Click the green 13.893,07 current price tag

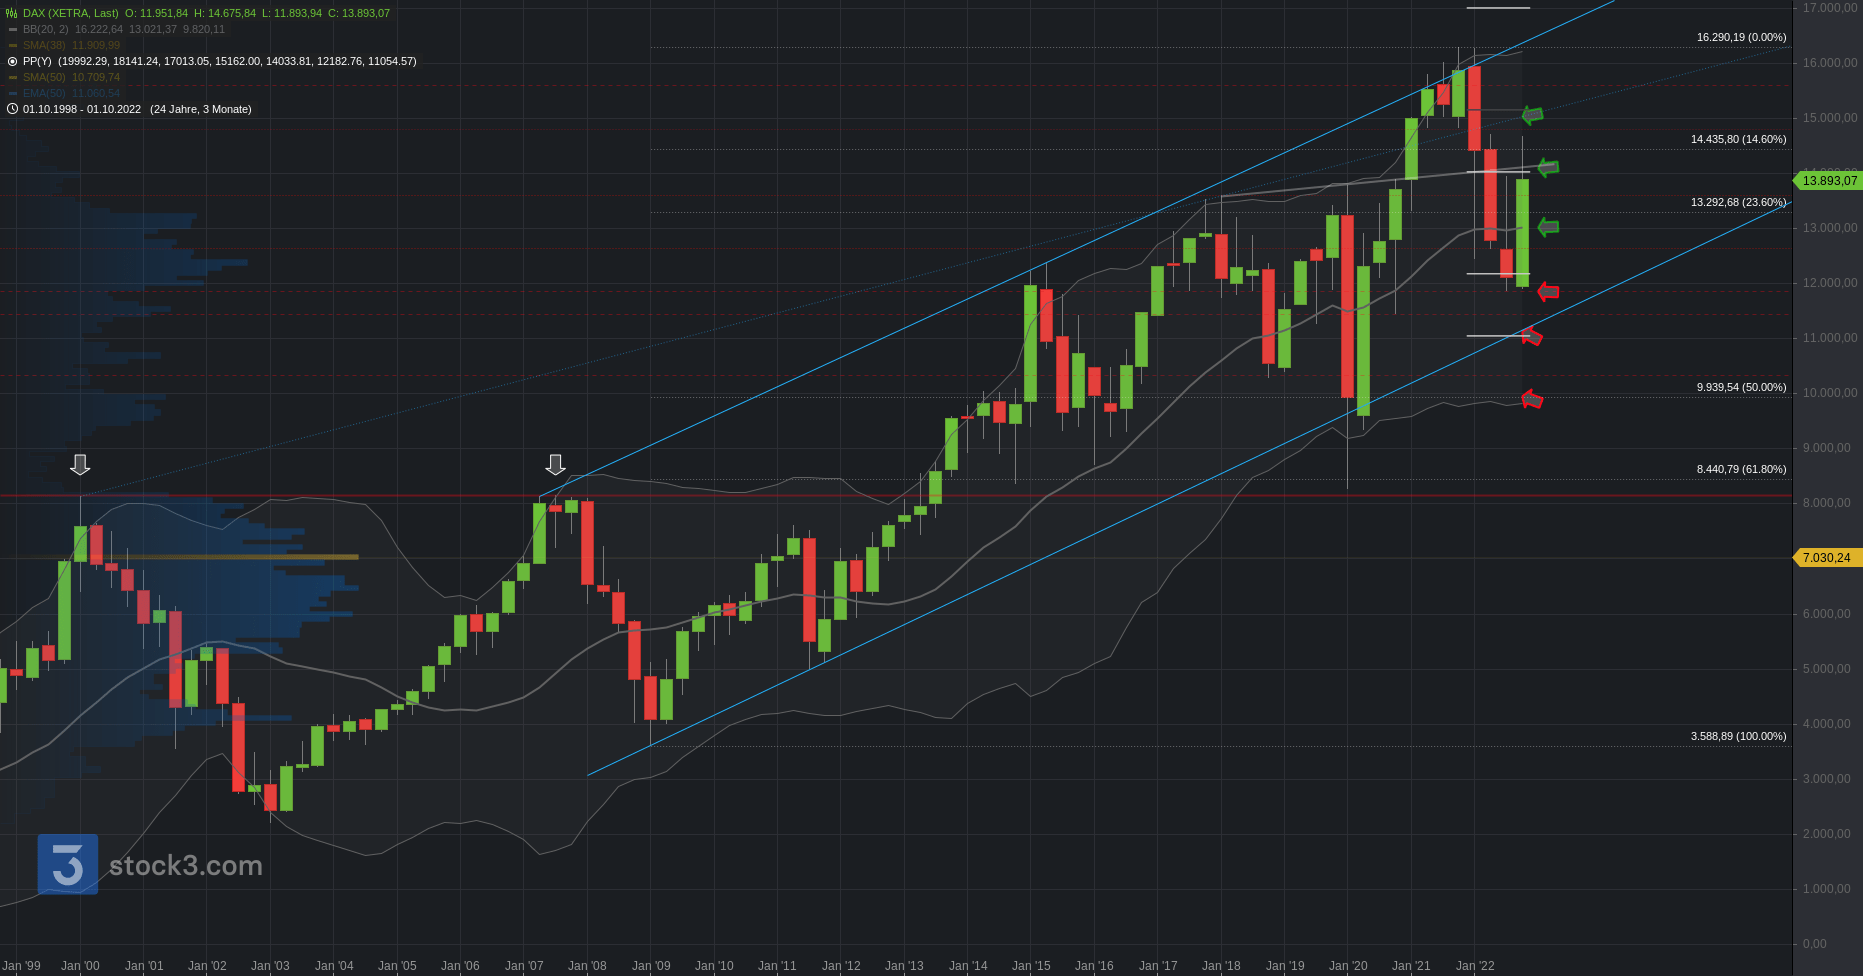pyautogui.click(x=1829, y=181)
